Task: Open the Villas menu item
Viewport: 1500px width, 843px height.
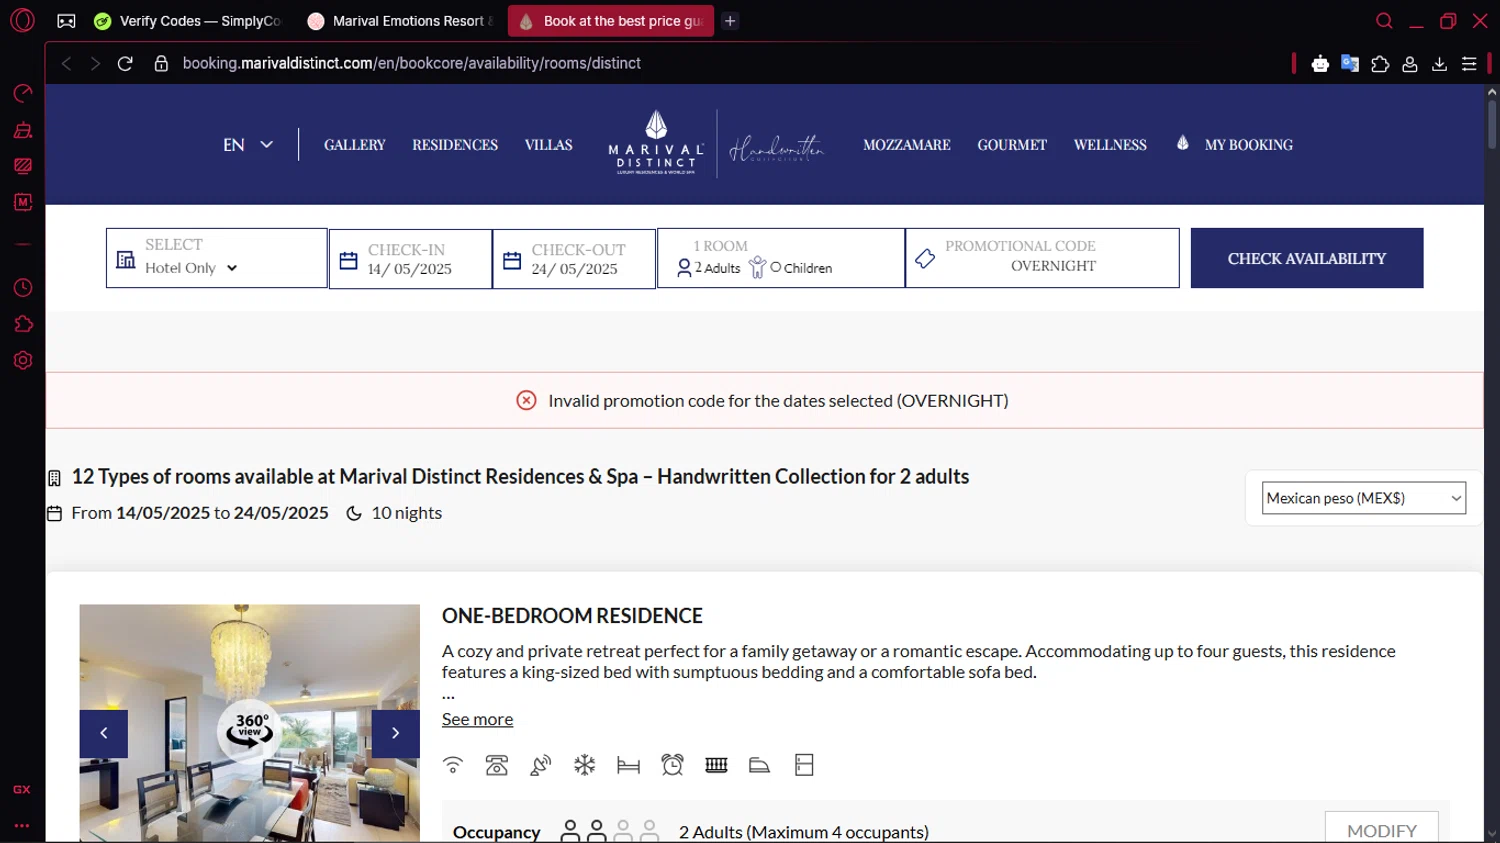Action: pyautogui.click(x=548, y=145)
